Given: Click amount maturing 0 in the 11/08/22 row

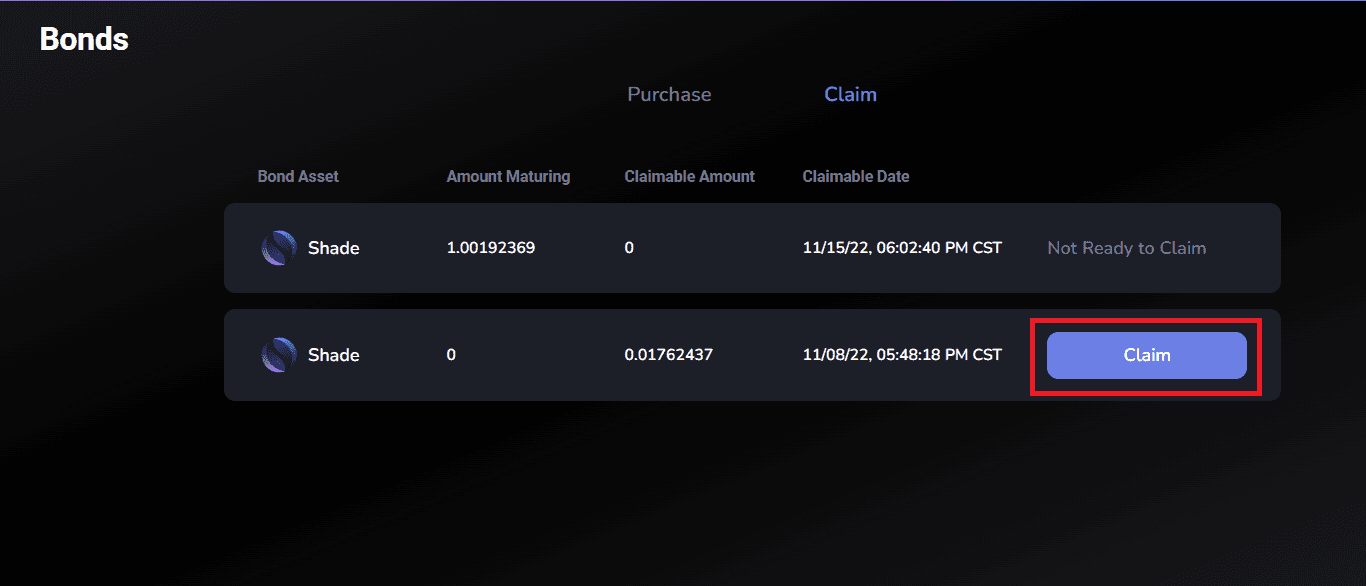Looking at the screenshot, I should click(x=451, y=355).
